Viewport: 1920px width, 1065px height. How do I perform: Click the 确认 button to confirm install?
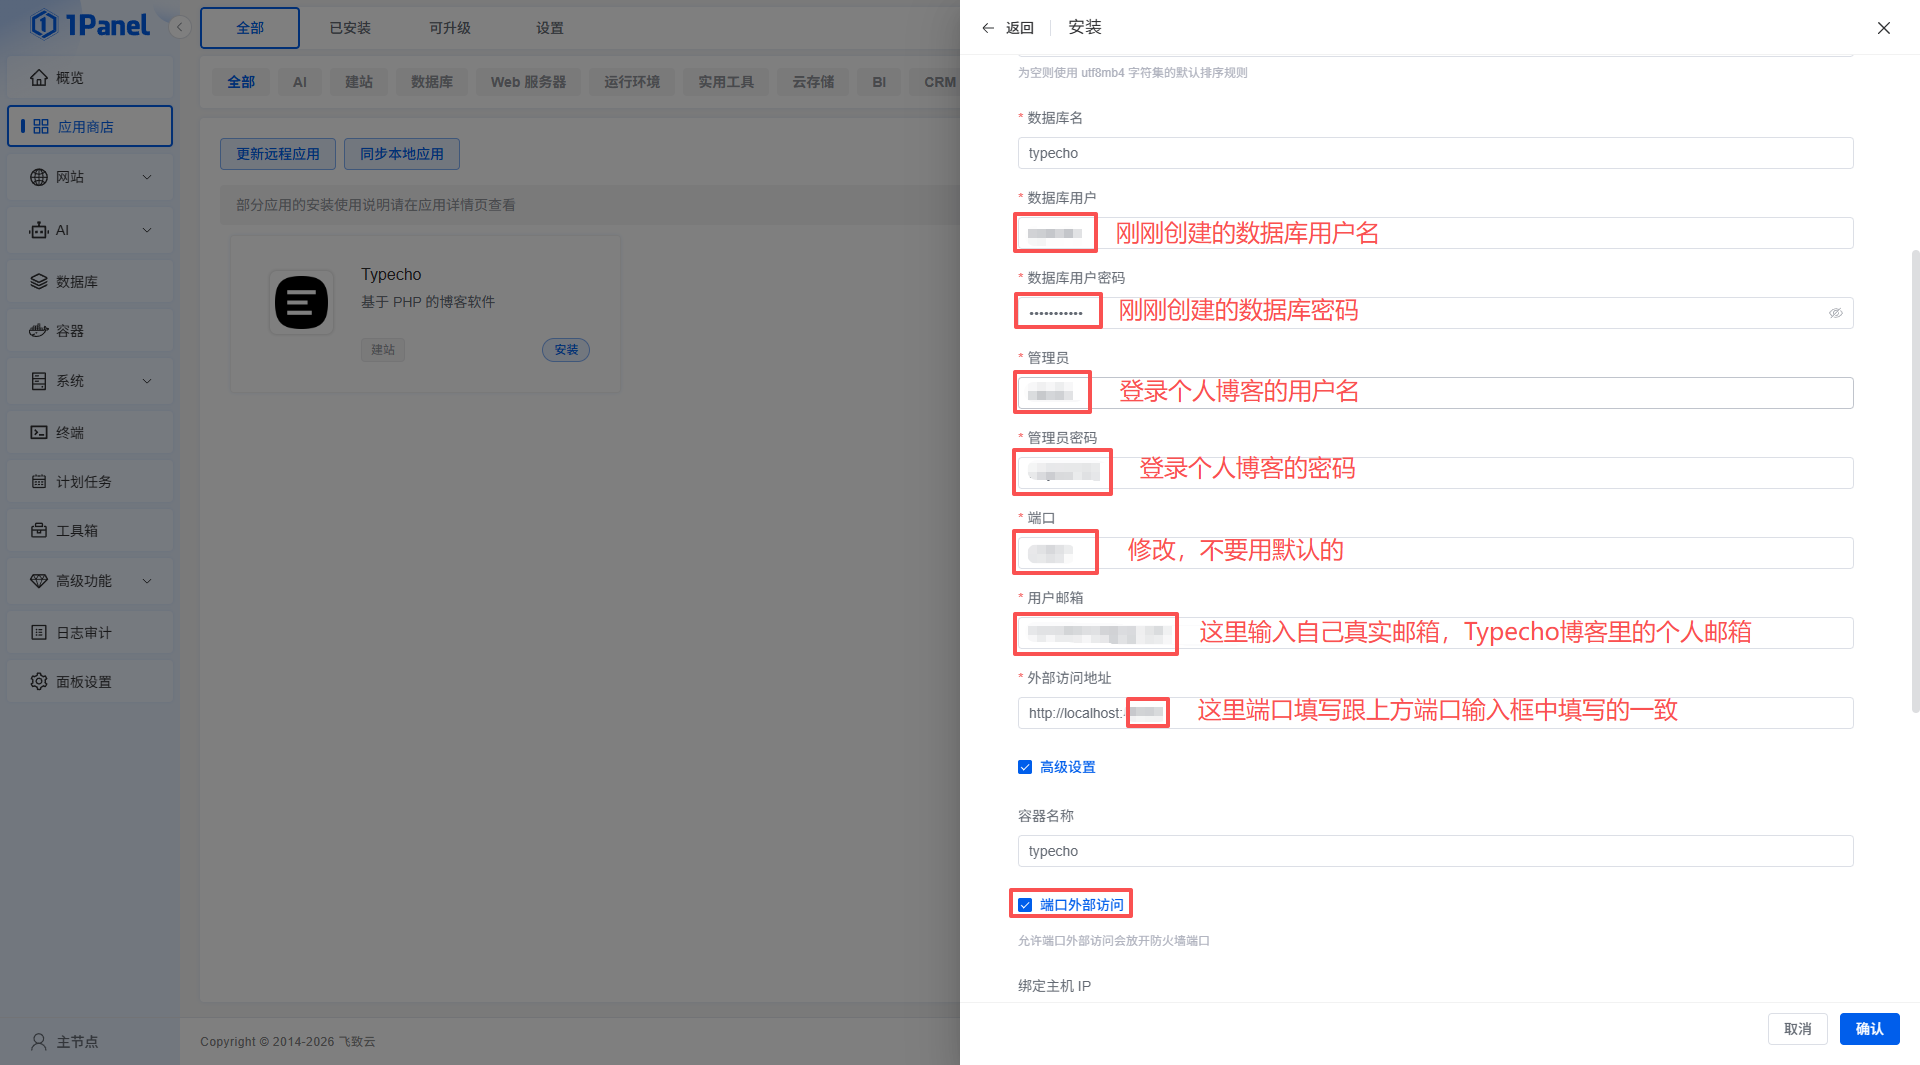coord(1869,1029)
